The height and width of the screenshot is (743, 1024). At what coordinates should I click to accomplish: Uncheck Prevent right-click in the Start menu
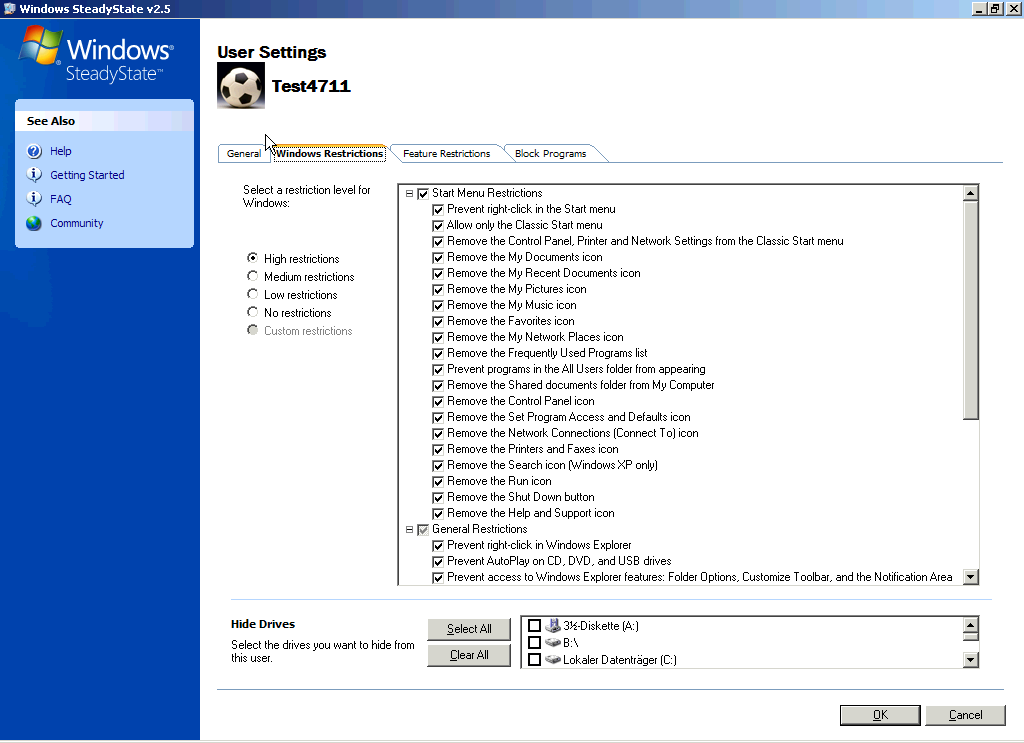click(438, 210)
